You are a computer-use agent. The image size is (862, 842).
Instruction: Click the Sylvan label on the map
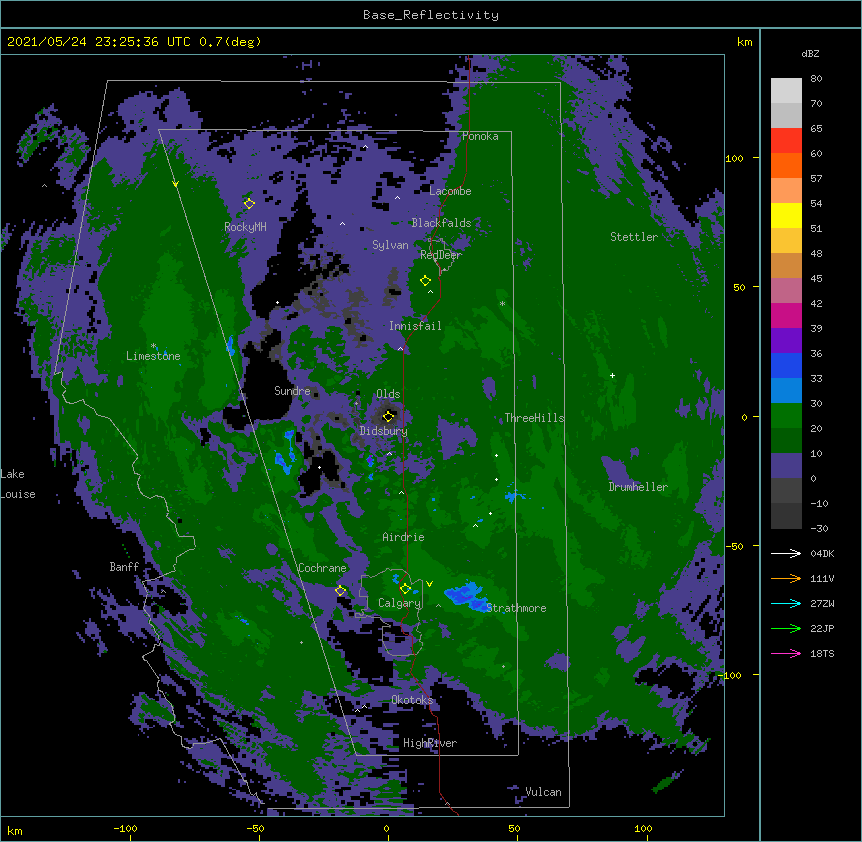point(390,245)
